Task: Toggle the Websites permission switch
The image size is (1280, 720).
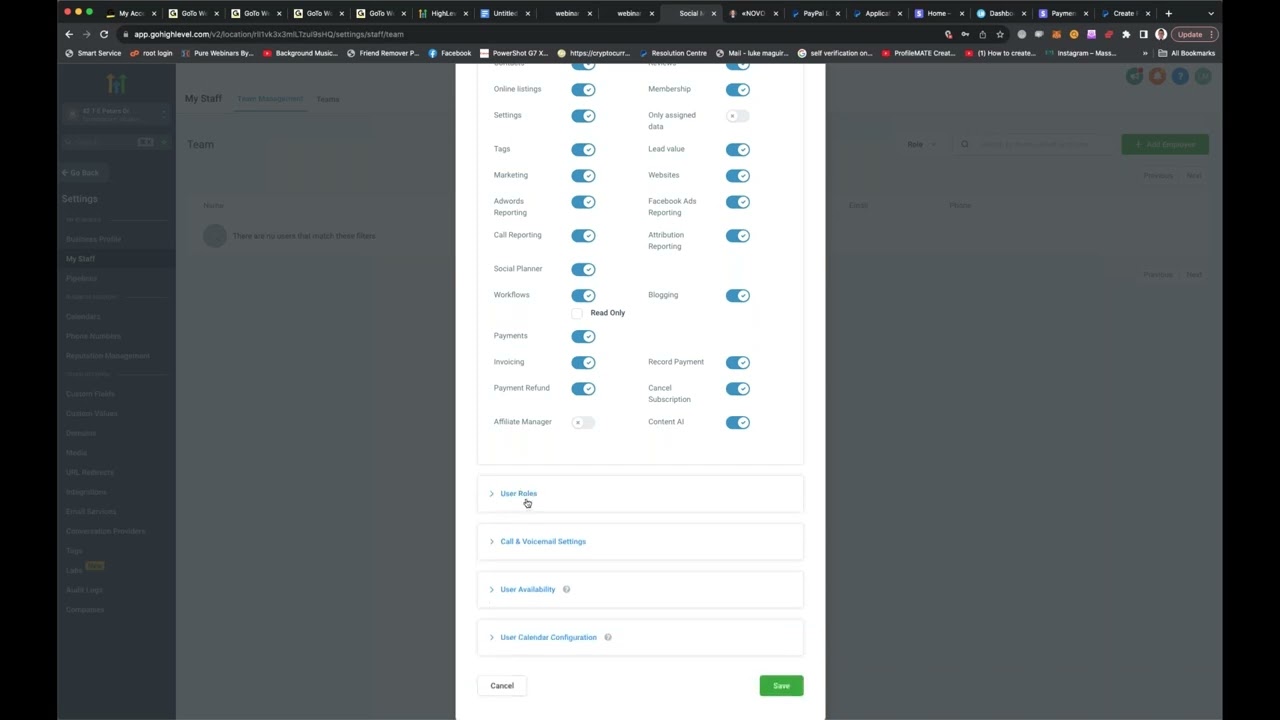Action: click(738, 176)
